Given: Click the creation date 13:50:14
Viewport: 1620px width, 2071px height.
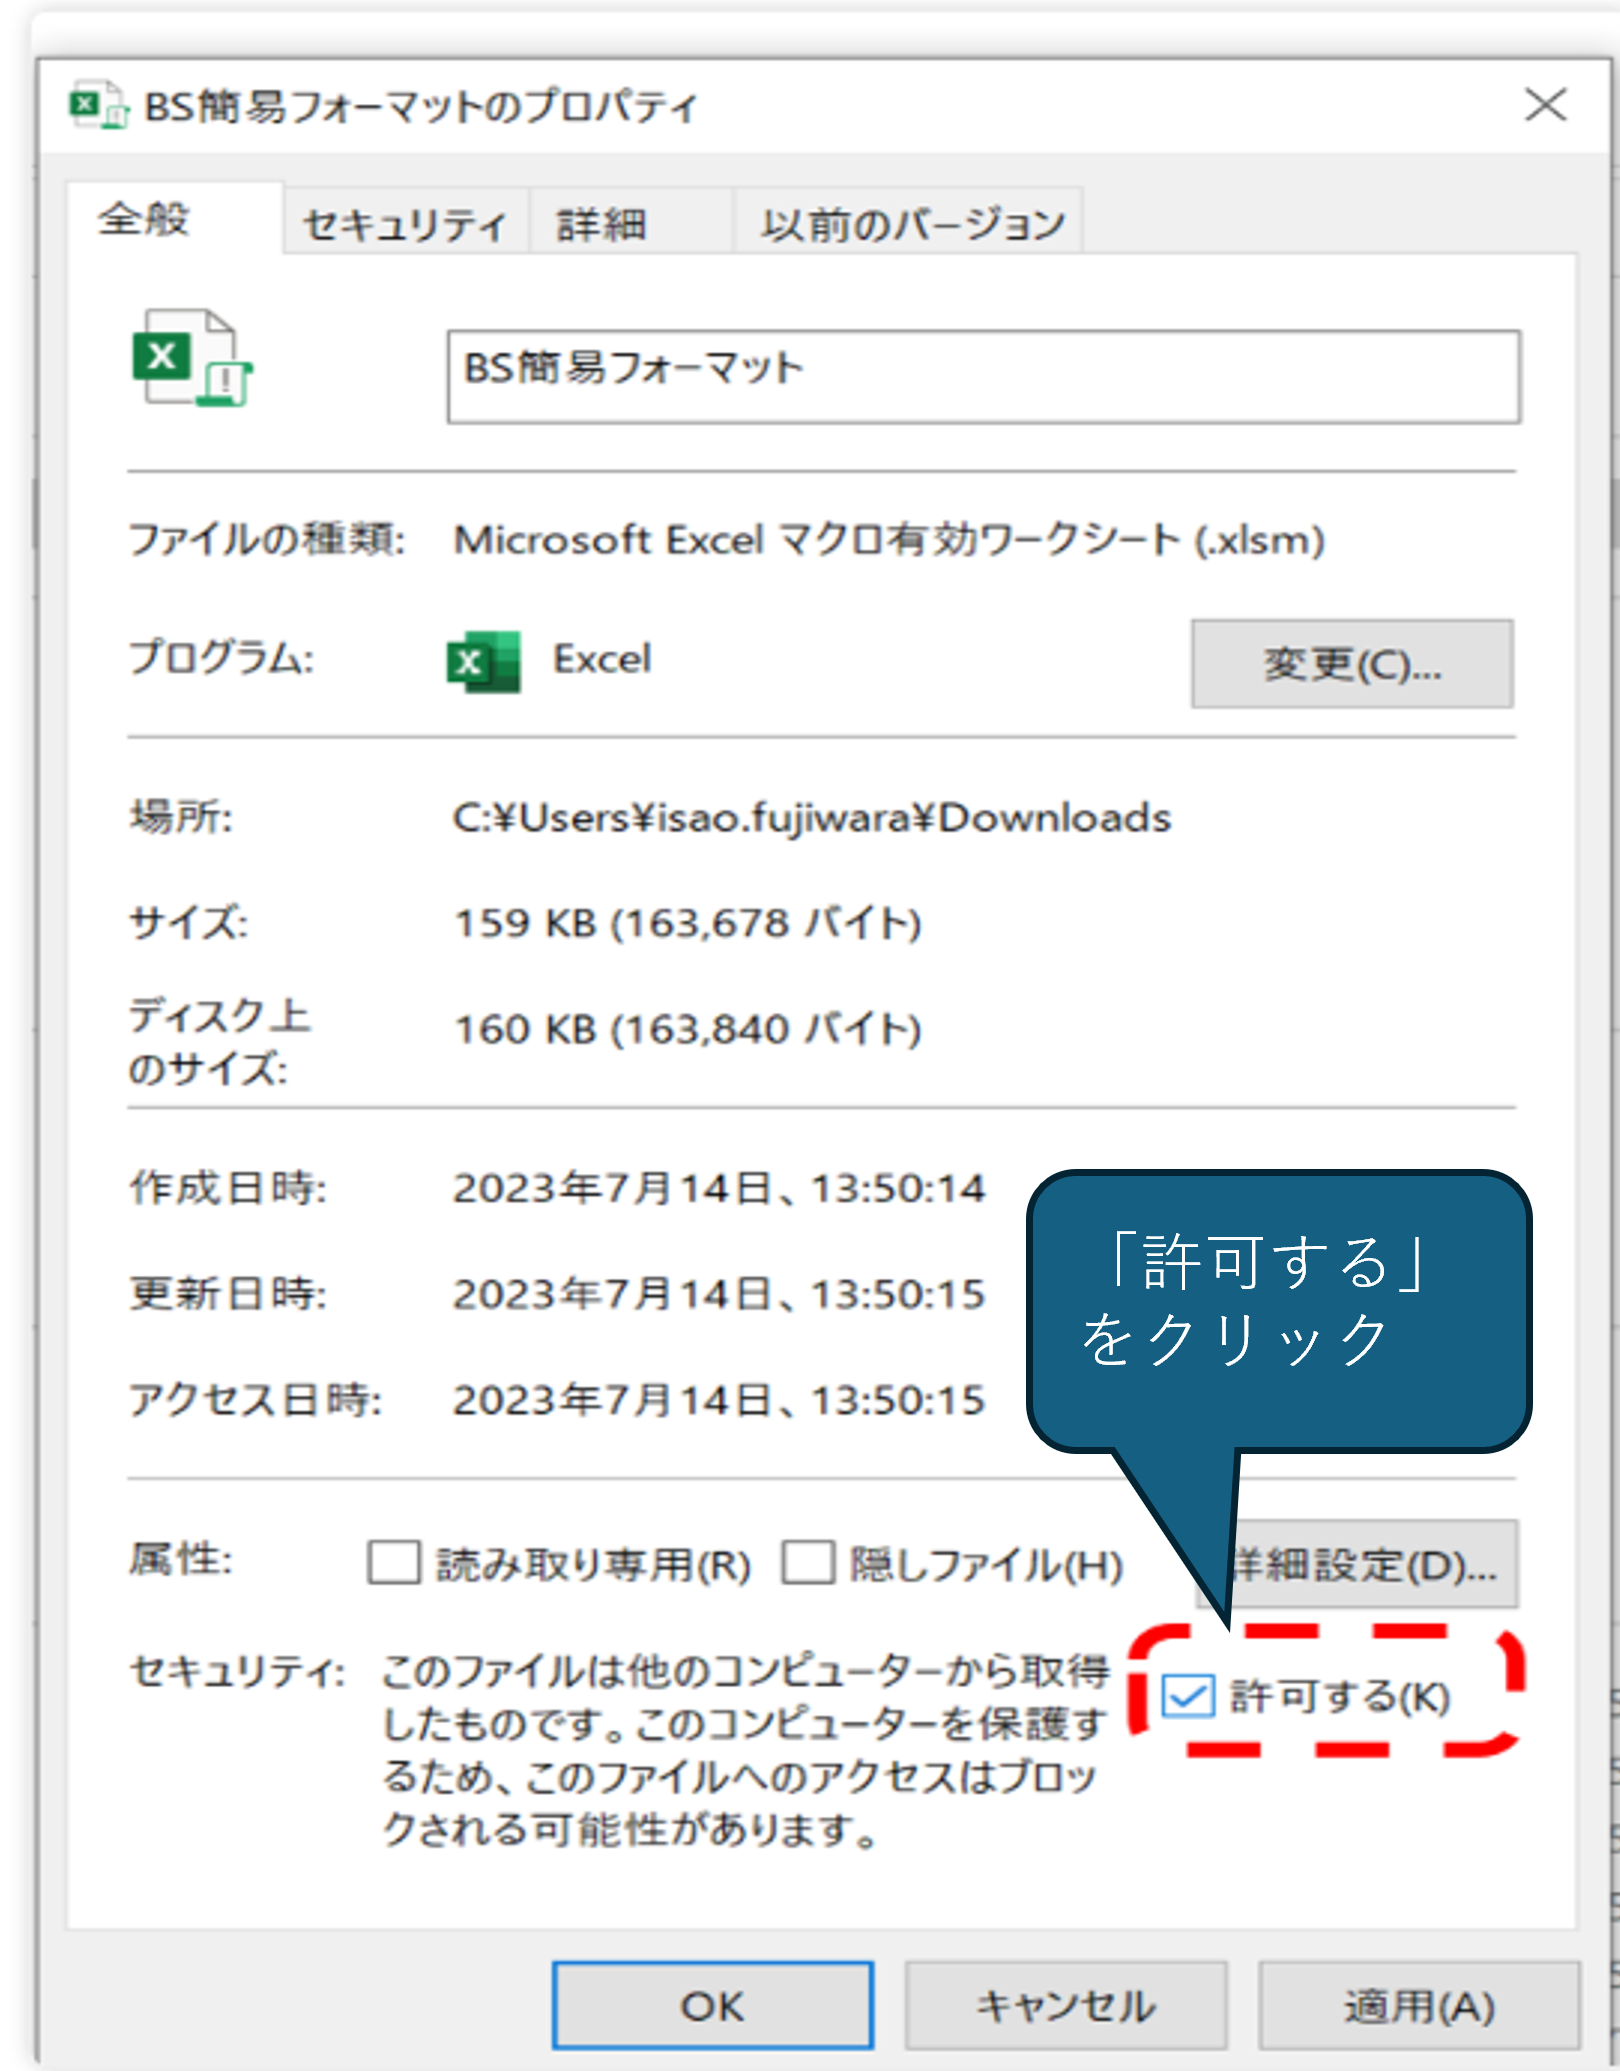Looking at the screenshot, I should tap(719, 1188).
